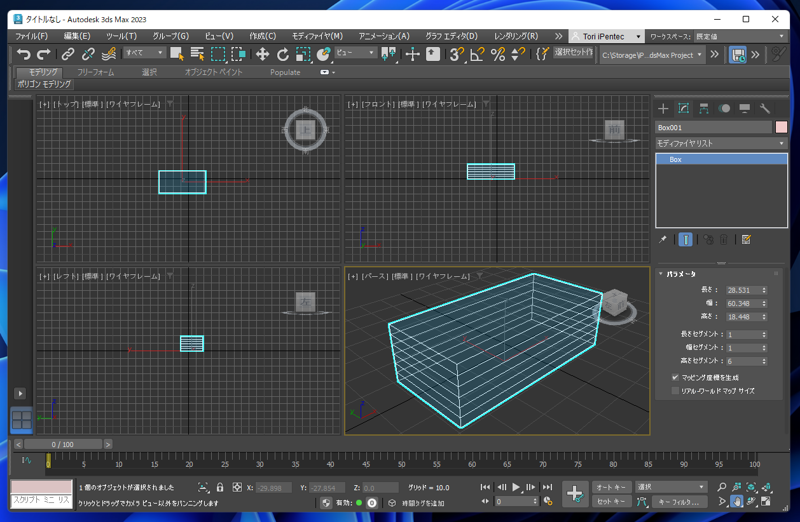Open the reference coordinate ビュー dropdown
The image size is (800, 522).
pyautogui.click(x=356, y=53)
